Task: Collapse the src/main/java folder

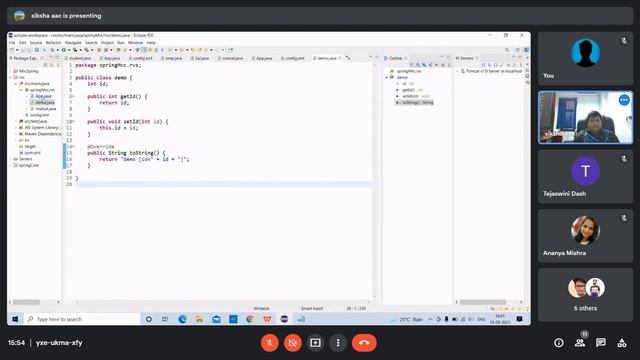Action: click(16, 84)
